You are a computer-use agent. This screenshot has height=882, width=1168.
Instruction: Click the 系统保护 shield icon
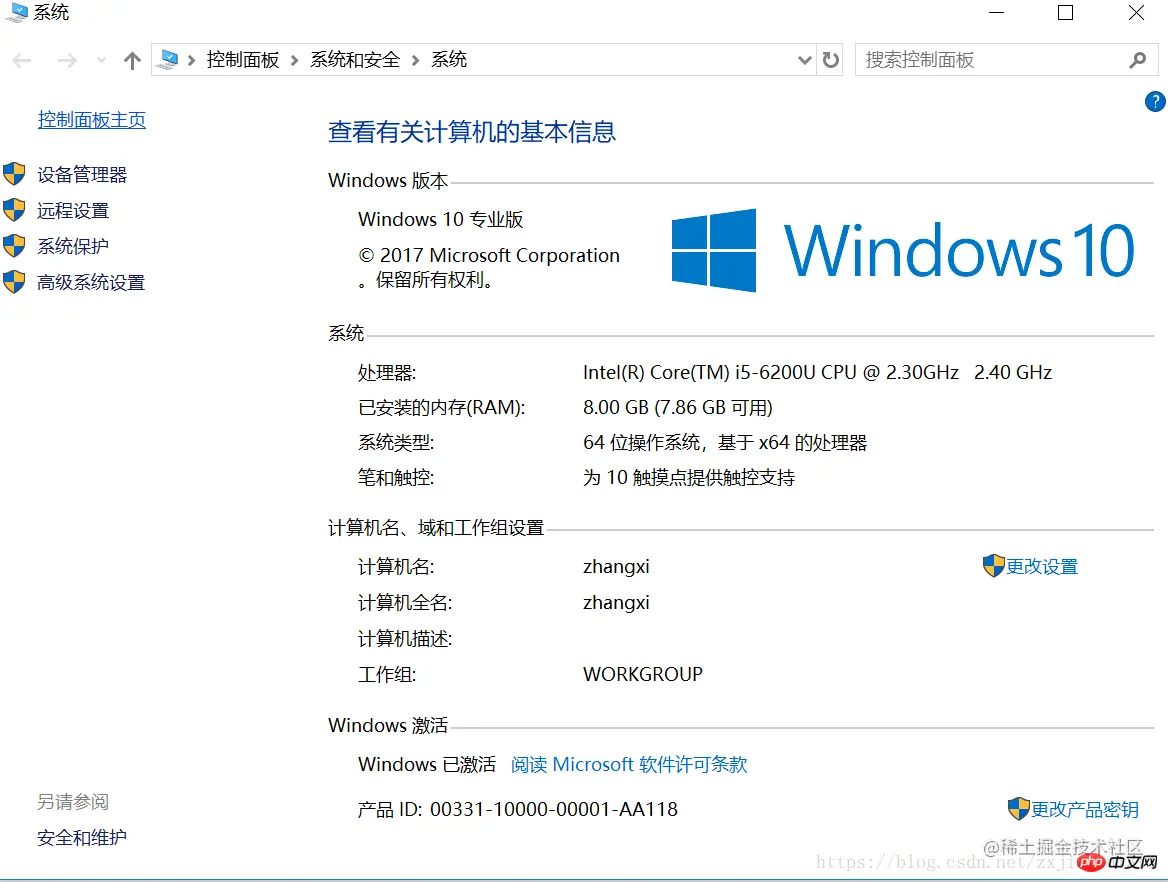[x=14, y=246]
